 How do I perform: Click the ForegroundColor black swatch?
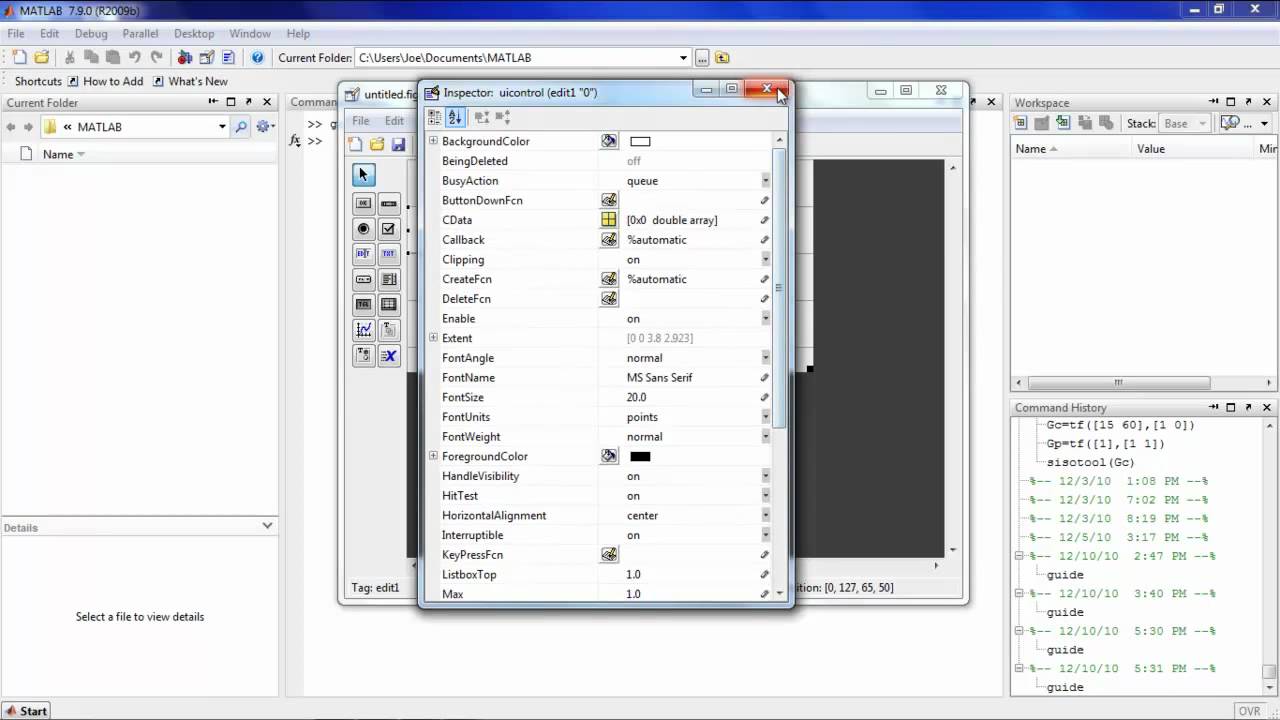pos(640,457)
